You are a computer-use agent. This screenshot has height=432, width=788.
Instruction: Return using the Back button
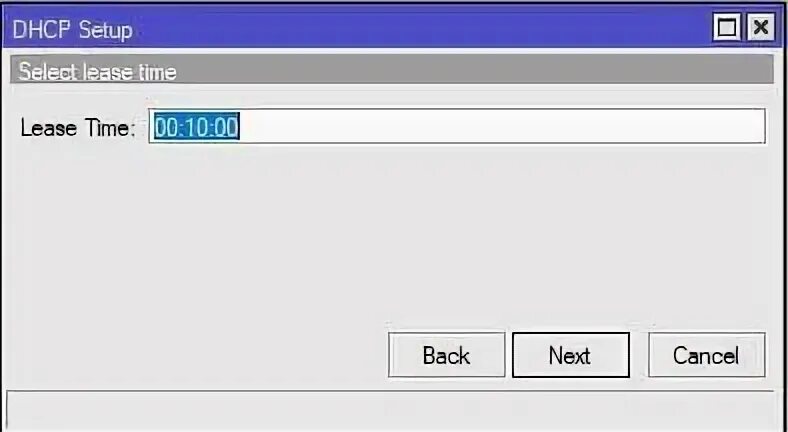tap(446, 355)
